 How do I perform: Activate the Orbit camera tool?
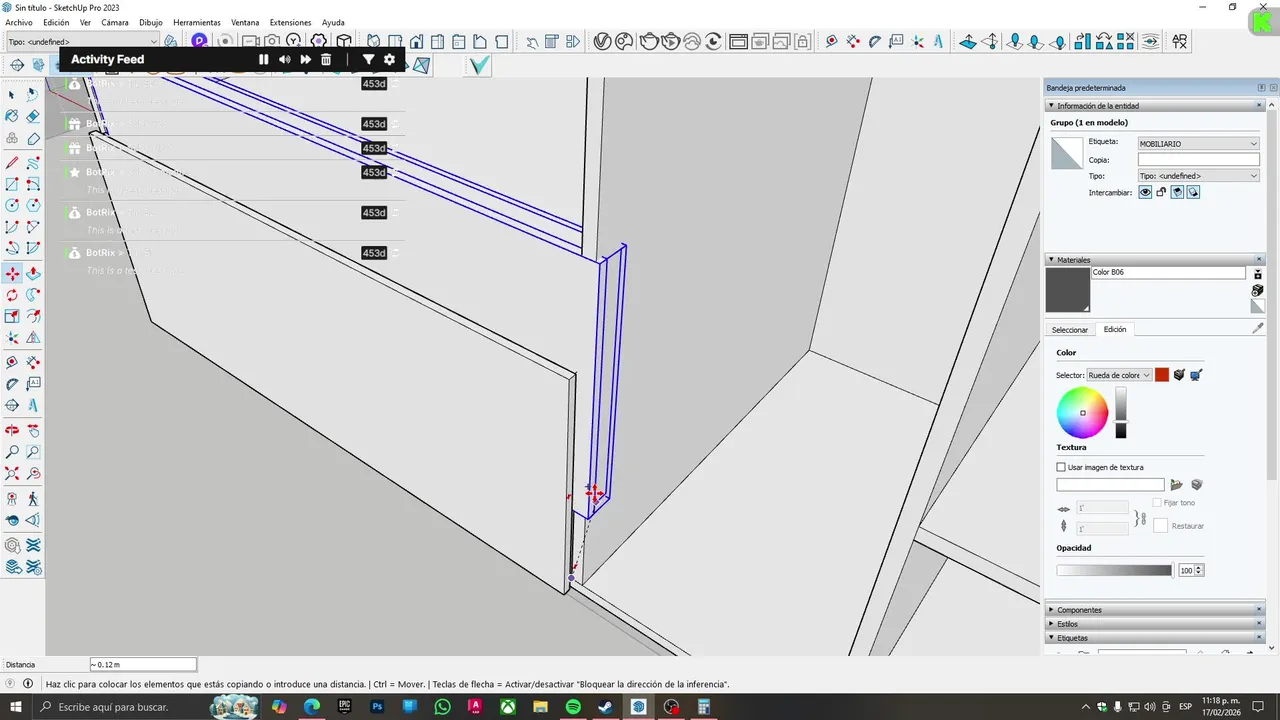pyautogui.click(x=12, y=429)
